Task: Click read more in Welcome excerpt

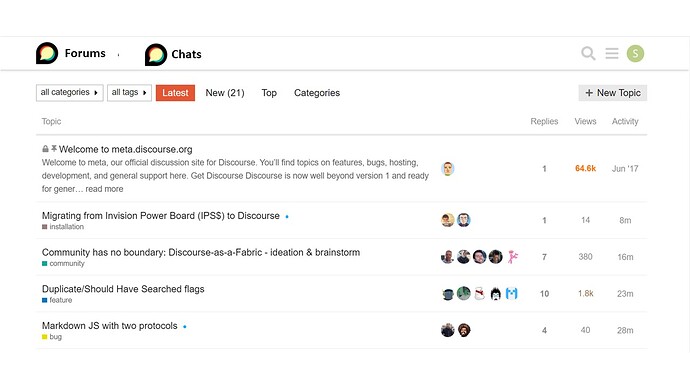Action: click(x=104, y=189)
